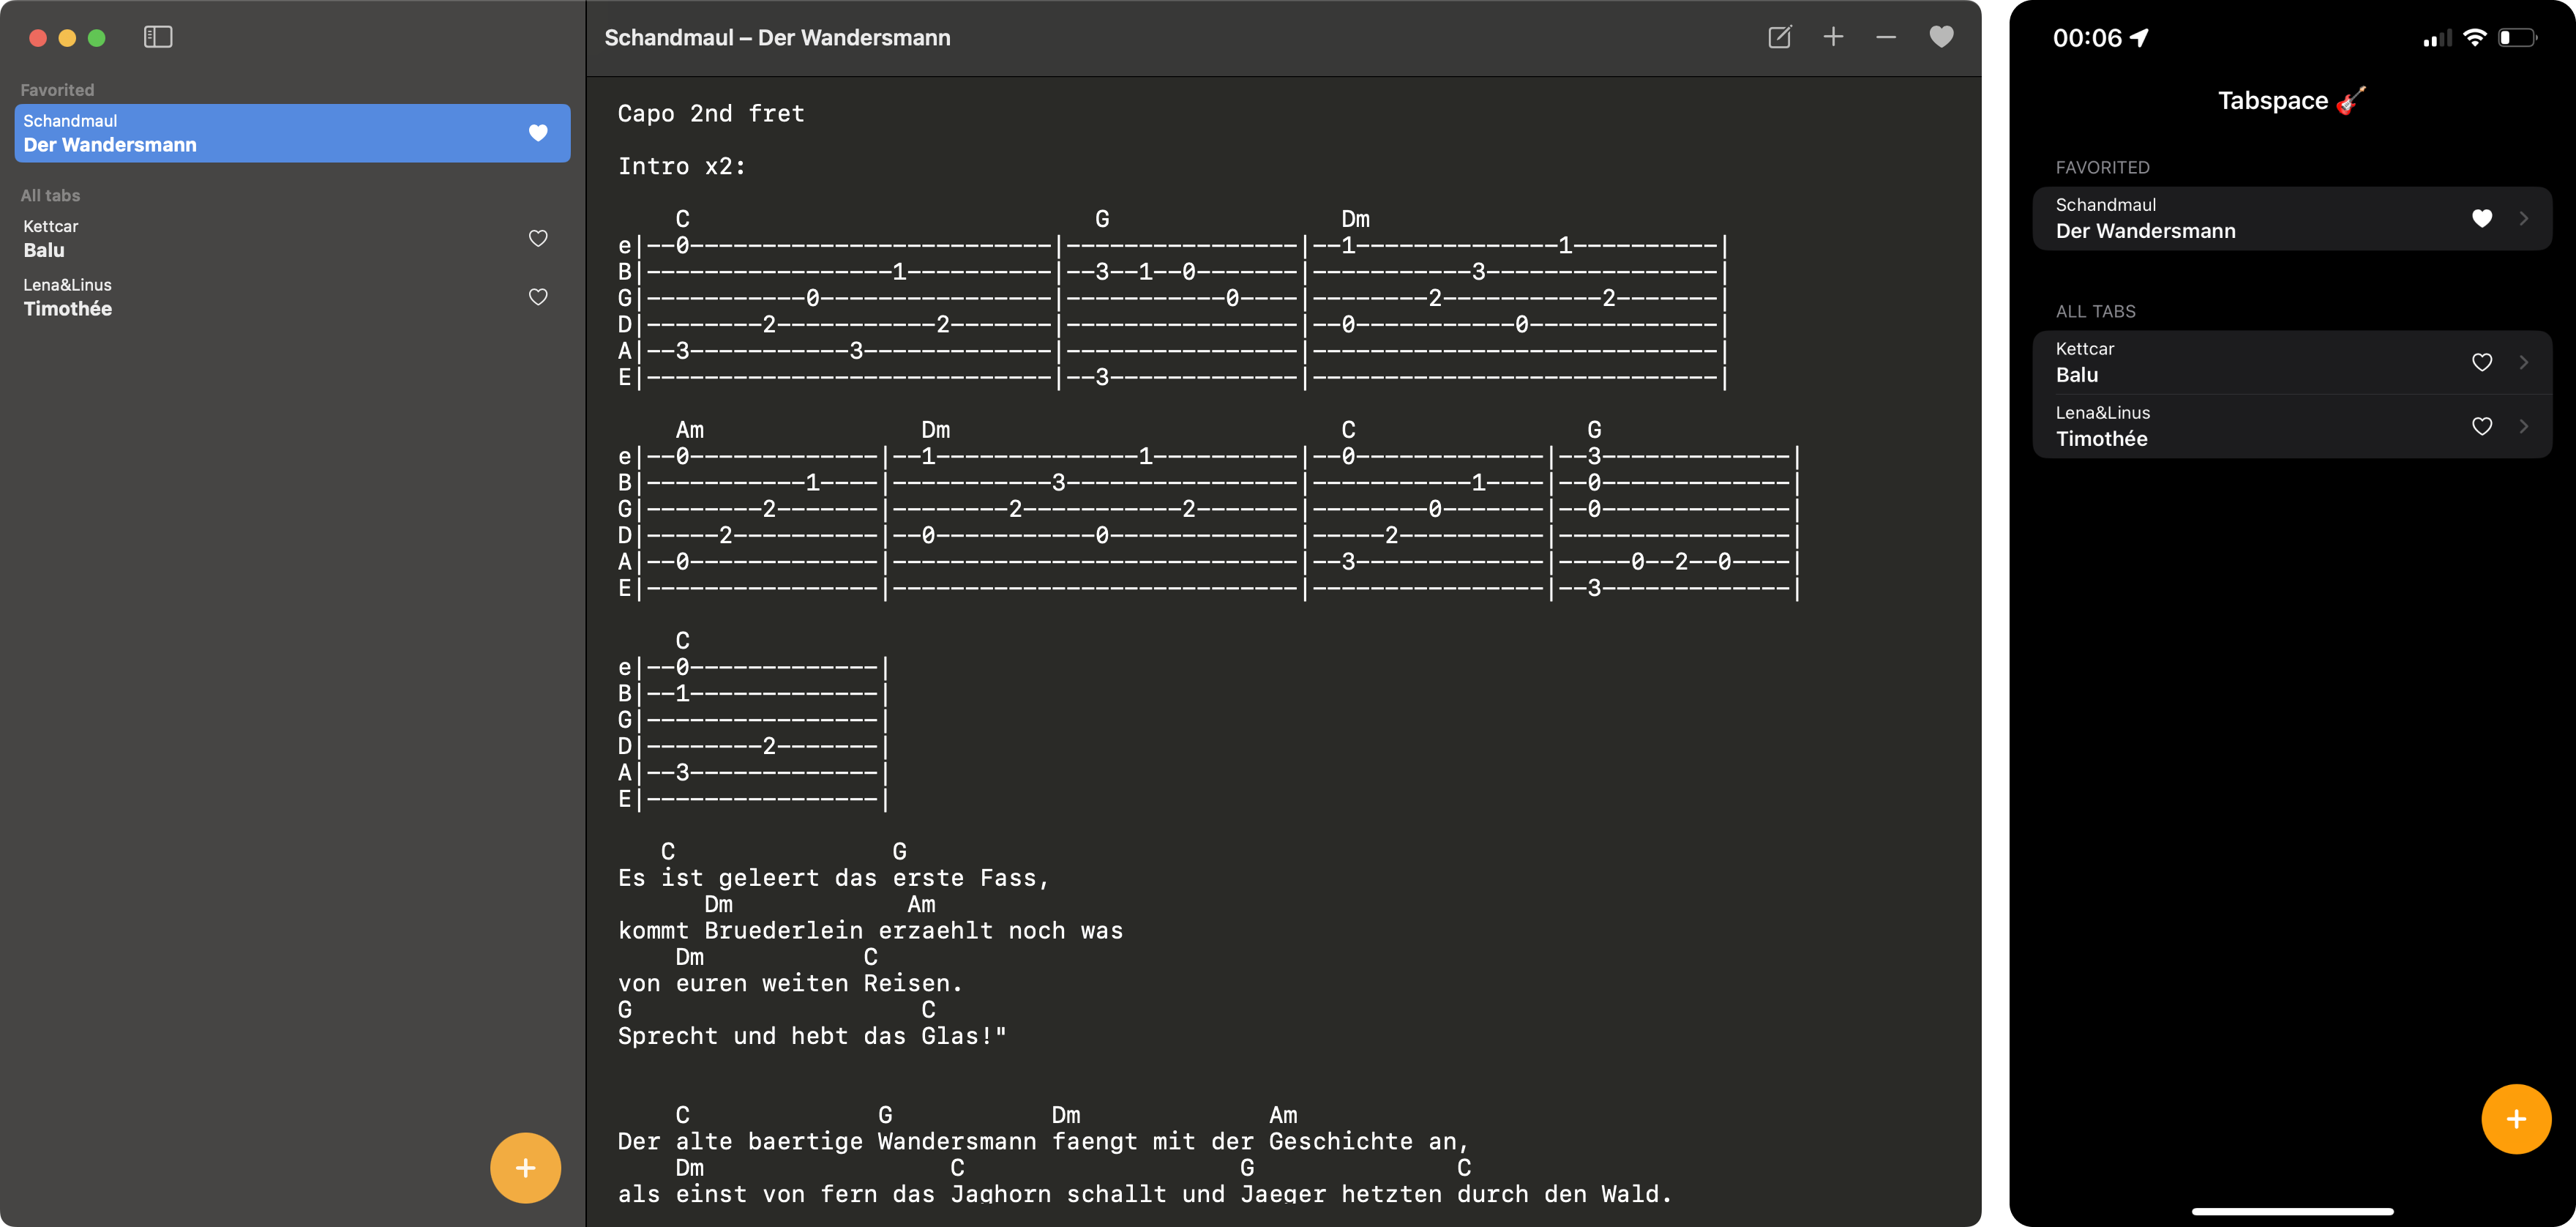Image resolution: width=2576 pixels, height=1227 pixels.
Task: Close the Mac window with the red button
Action: 38,38
